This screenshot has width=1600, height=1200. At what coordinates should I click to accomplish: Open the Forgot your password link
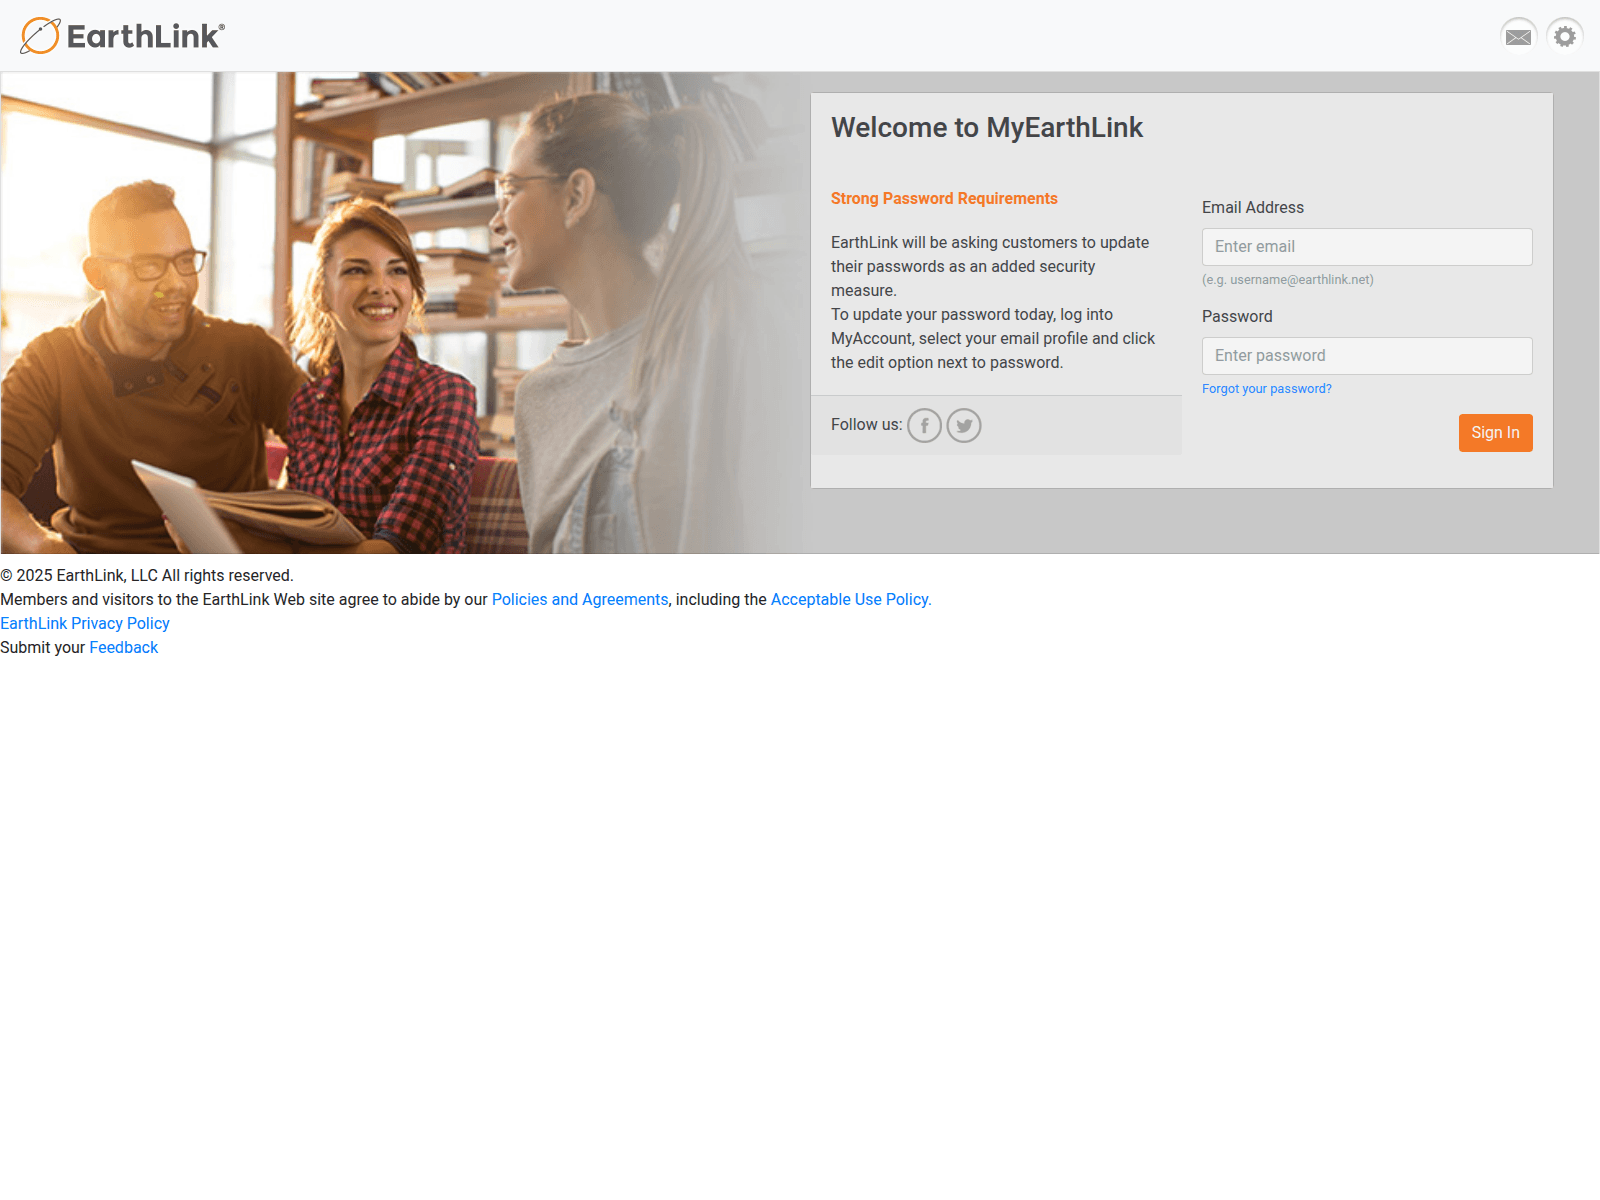tap(1267, 389)
